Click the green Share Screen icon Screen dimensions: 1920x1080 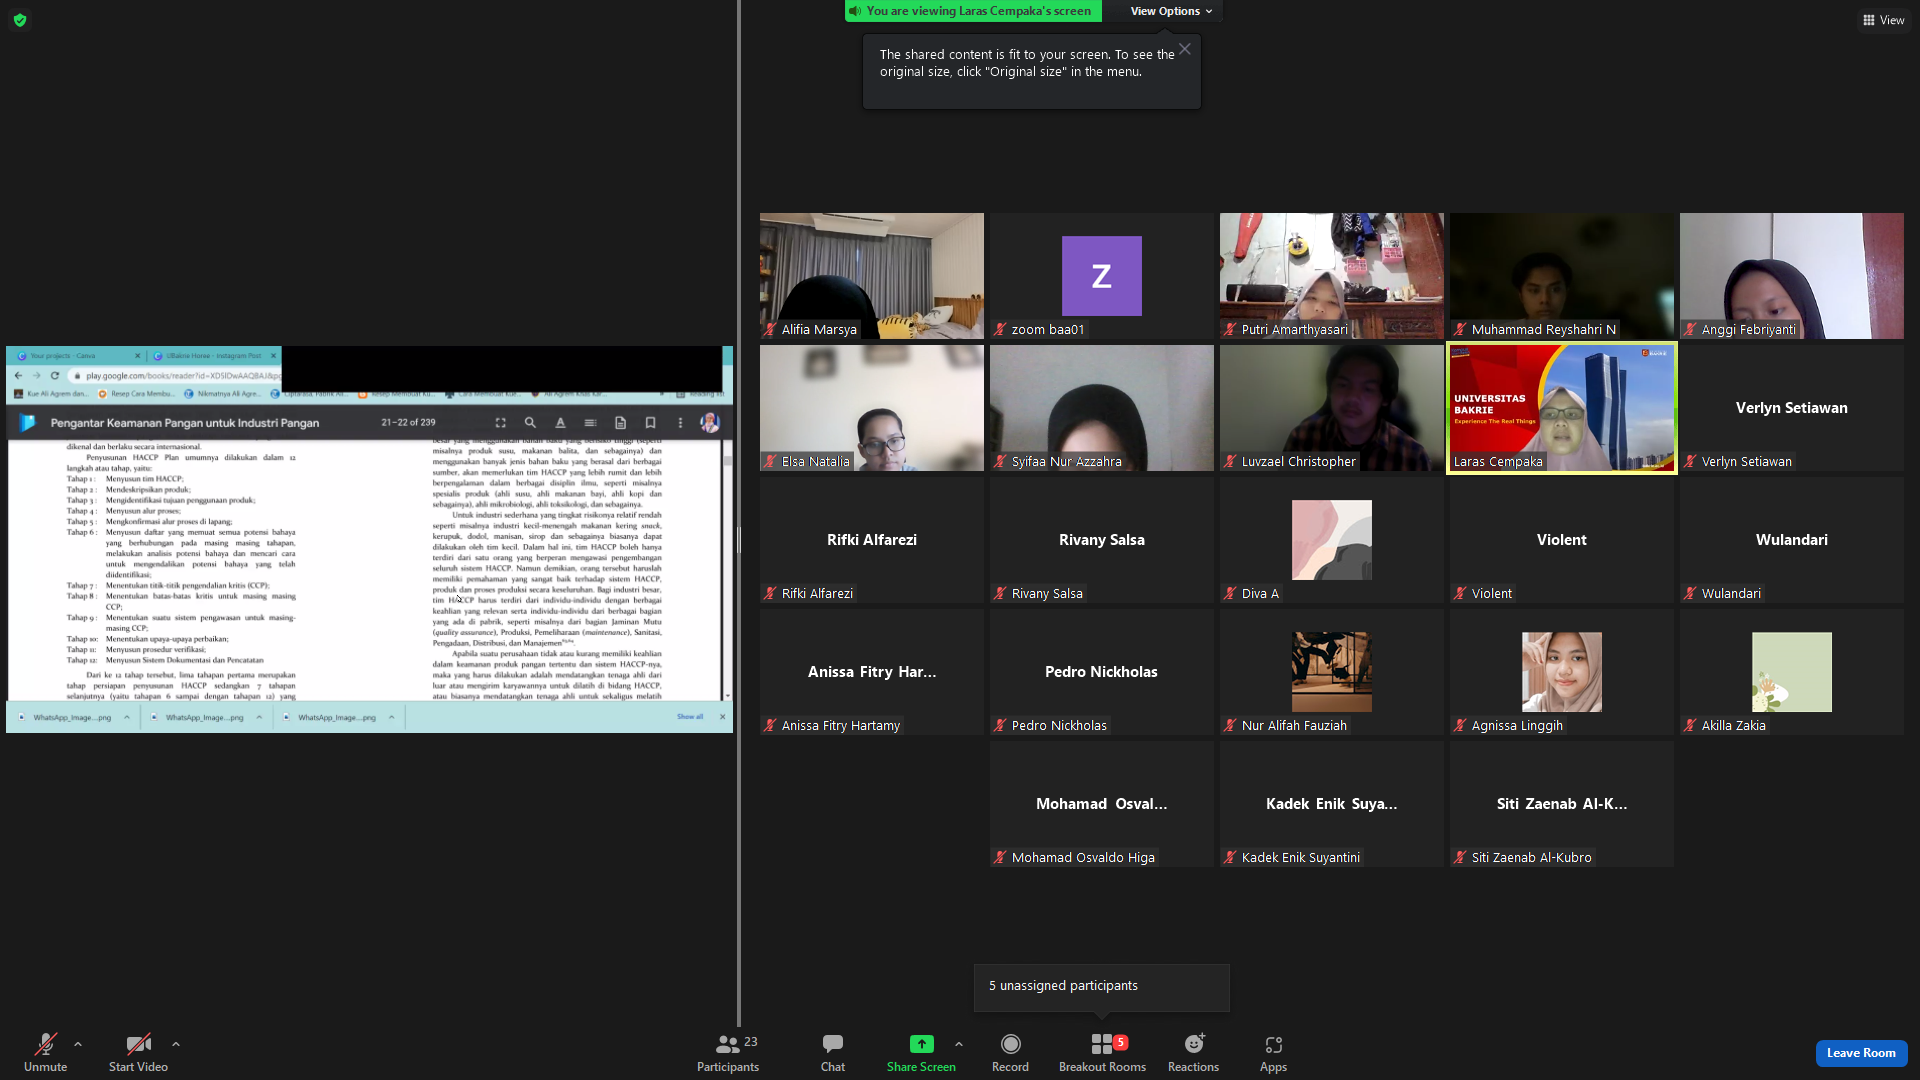pyautogui.click(x=921, y=1044)
